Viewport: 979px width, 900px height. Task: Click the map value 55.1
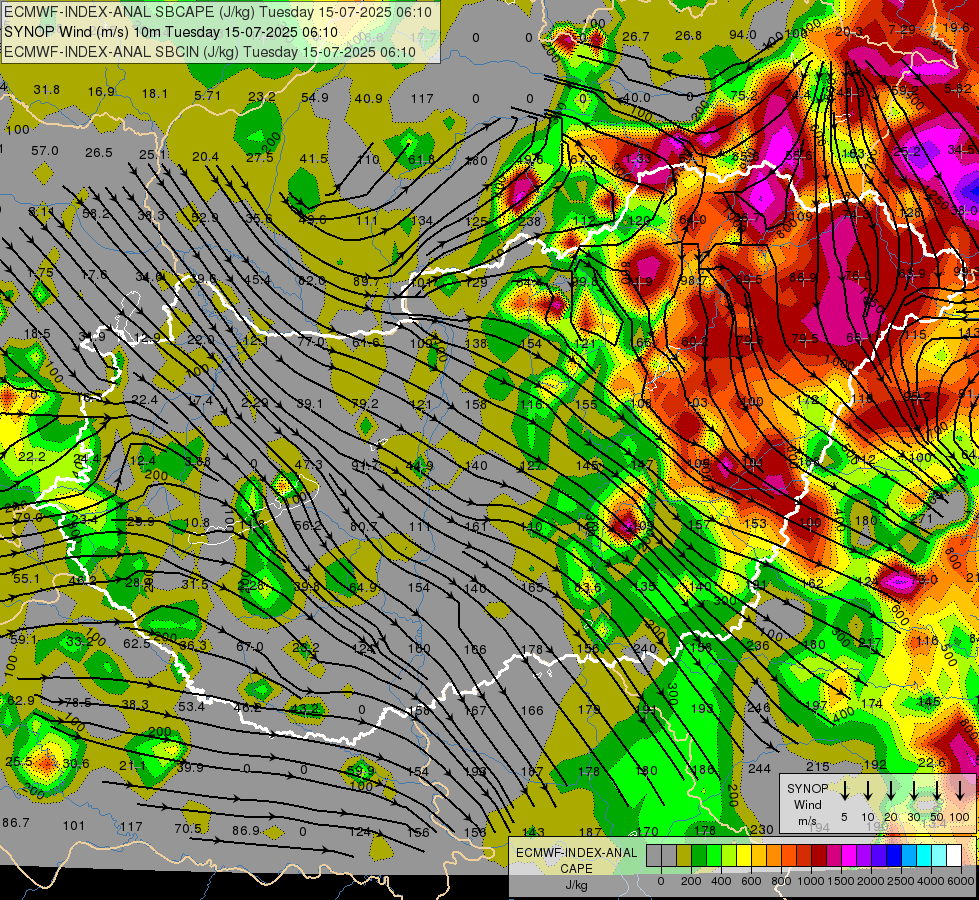pyautogui.click(x=26, y=579)
